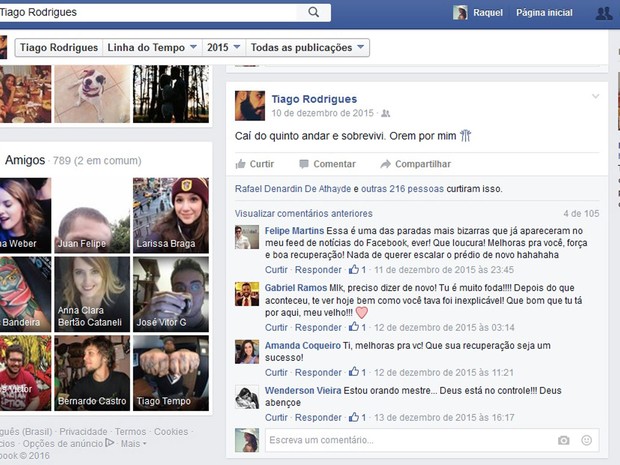Click thumbs-up count on Felipe Martins' comment
Image resolution: width=620 pixels, height=465 pixels.
tap(357, 270)
